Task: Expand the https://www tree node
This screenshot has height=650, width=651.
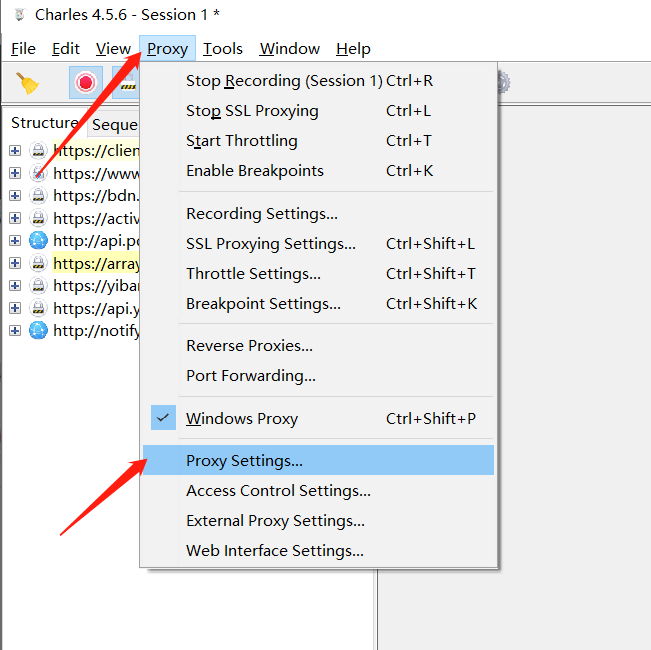Action: pos(15,173)
